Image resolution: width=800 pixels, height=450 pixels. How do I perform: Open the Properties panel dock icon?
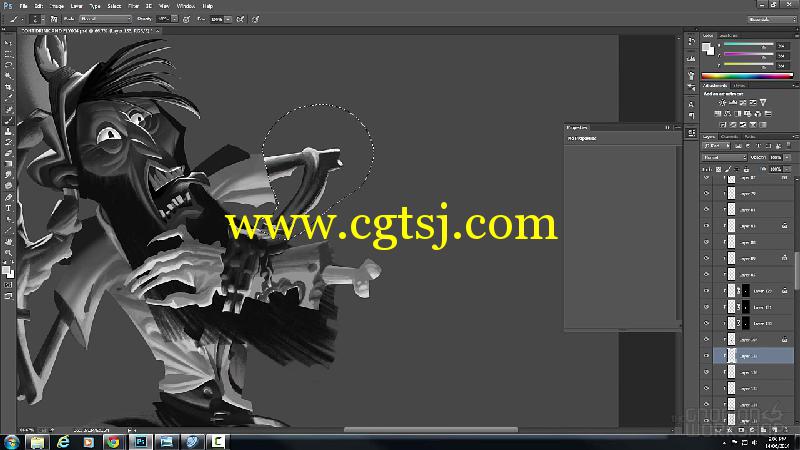691,133
